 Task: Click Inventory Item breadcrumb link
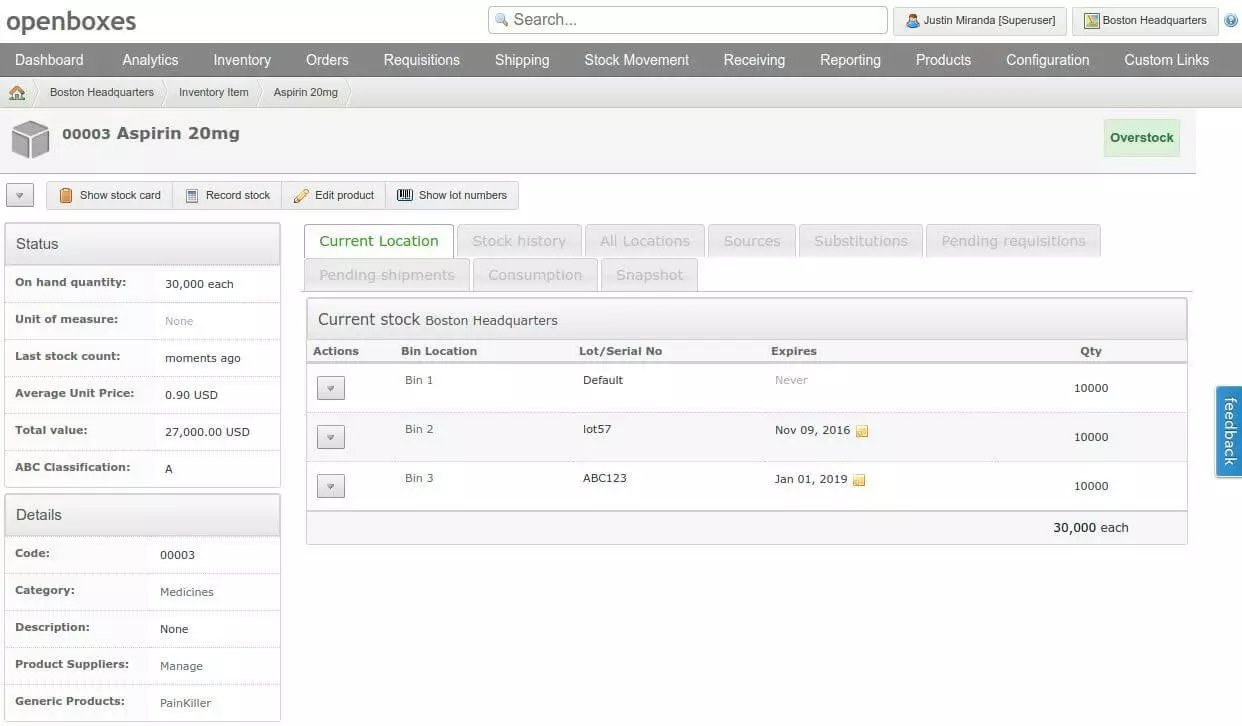pos(214,92)
